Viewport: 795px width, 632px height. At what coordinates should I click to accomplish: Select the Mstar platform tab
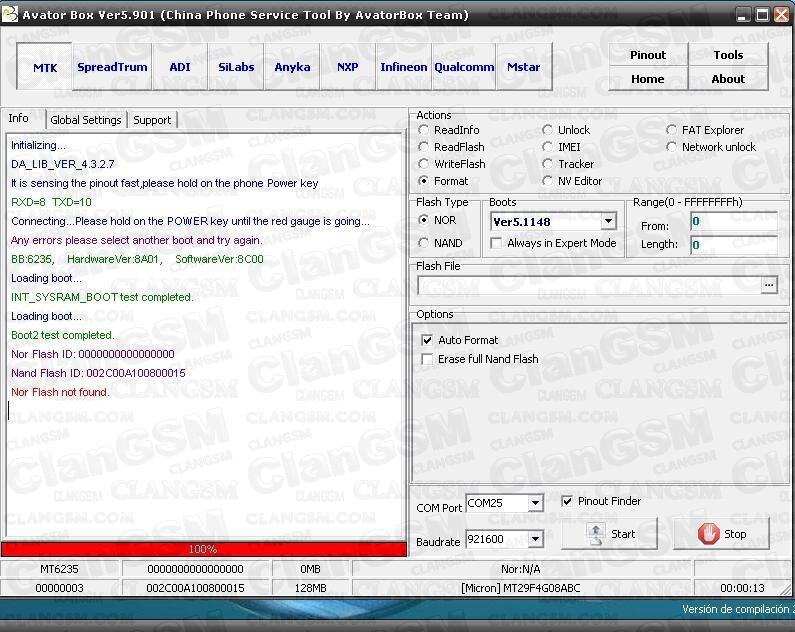(x=524, y=67)
